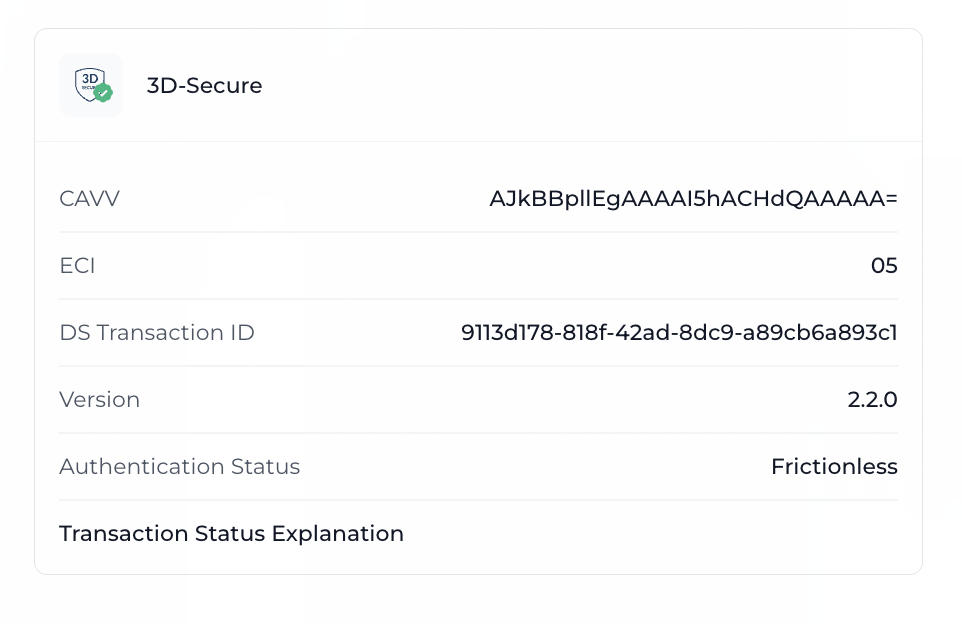
Task: Click the divider below the ECI row
Action: (x=479, y=299)
